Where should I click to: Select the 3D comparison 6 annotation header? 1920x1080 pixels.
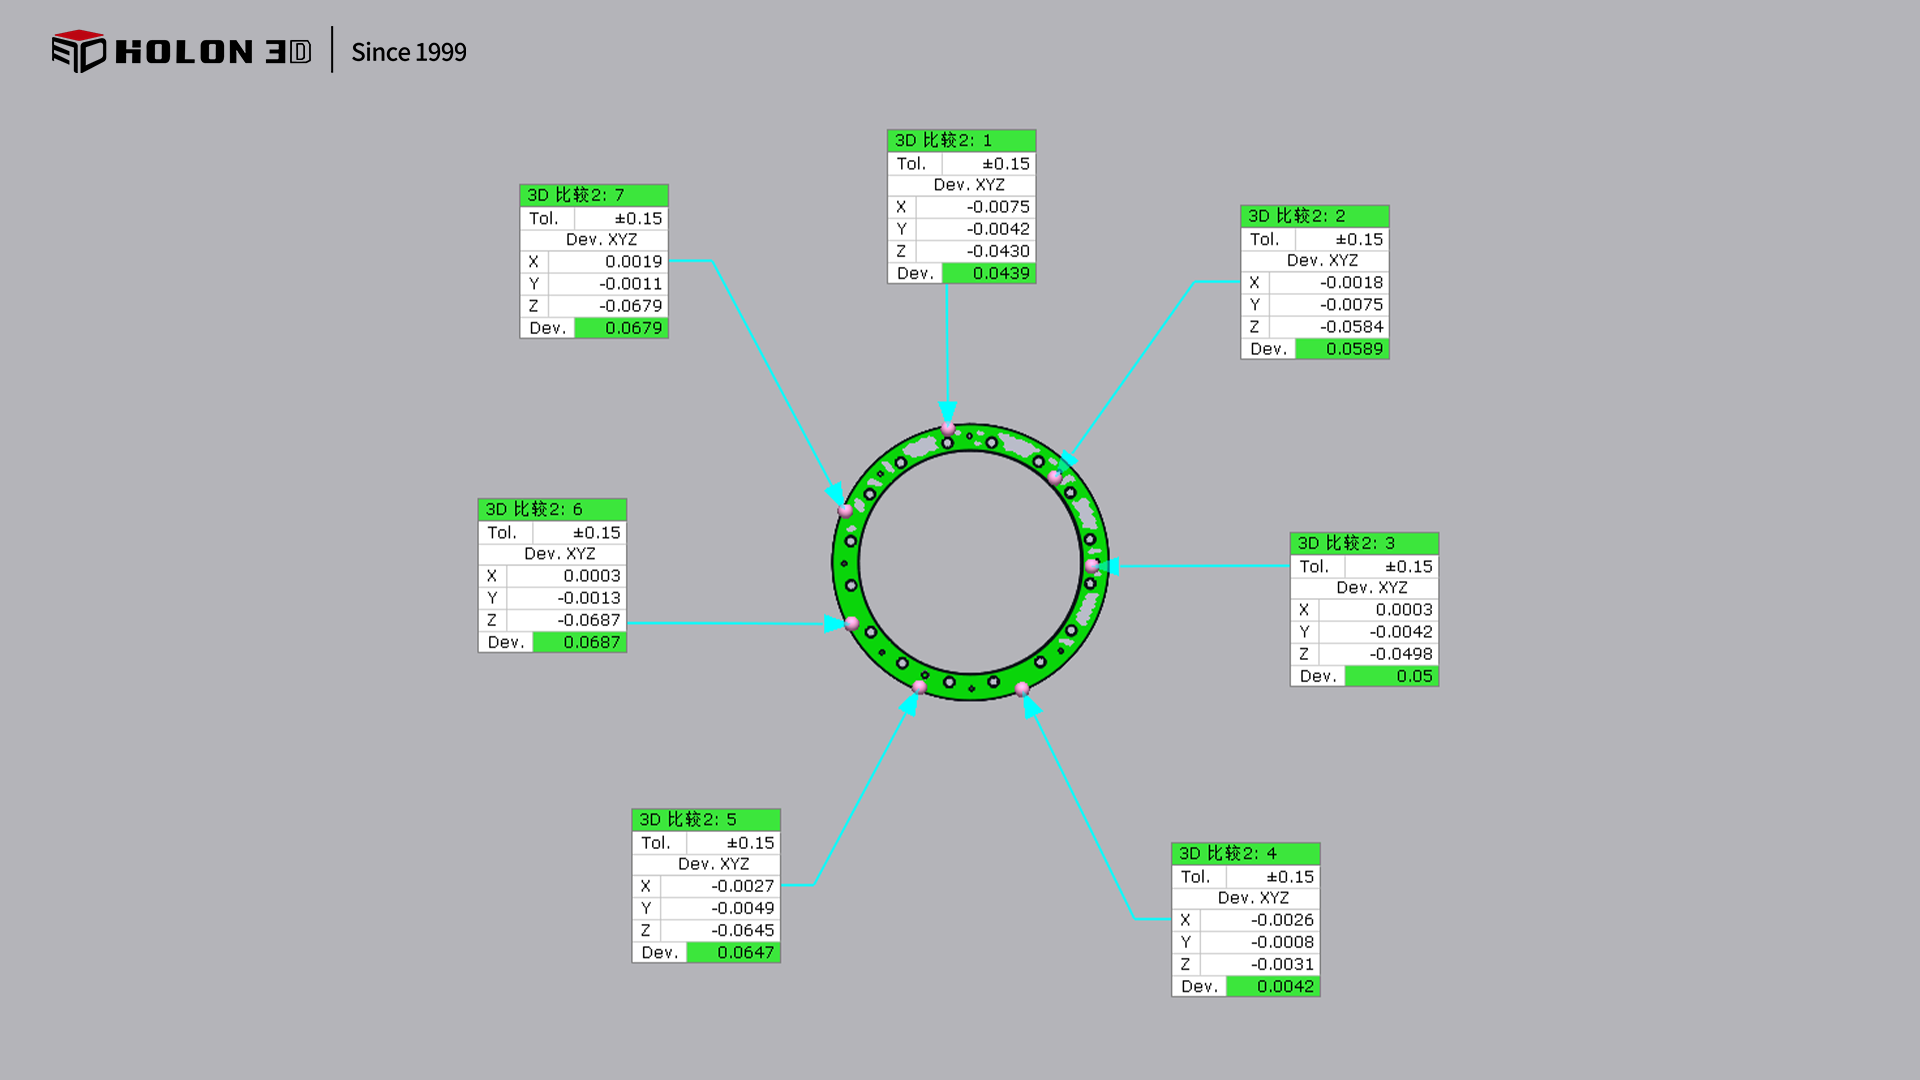point(552,509)
